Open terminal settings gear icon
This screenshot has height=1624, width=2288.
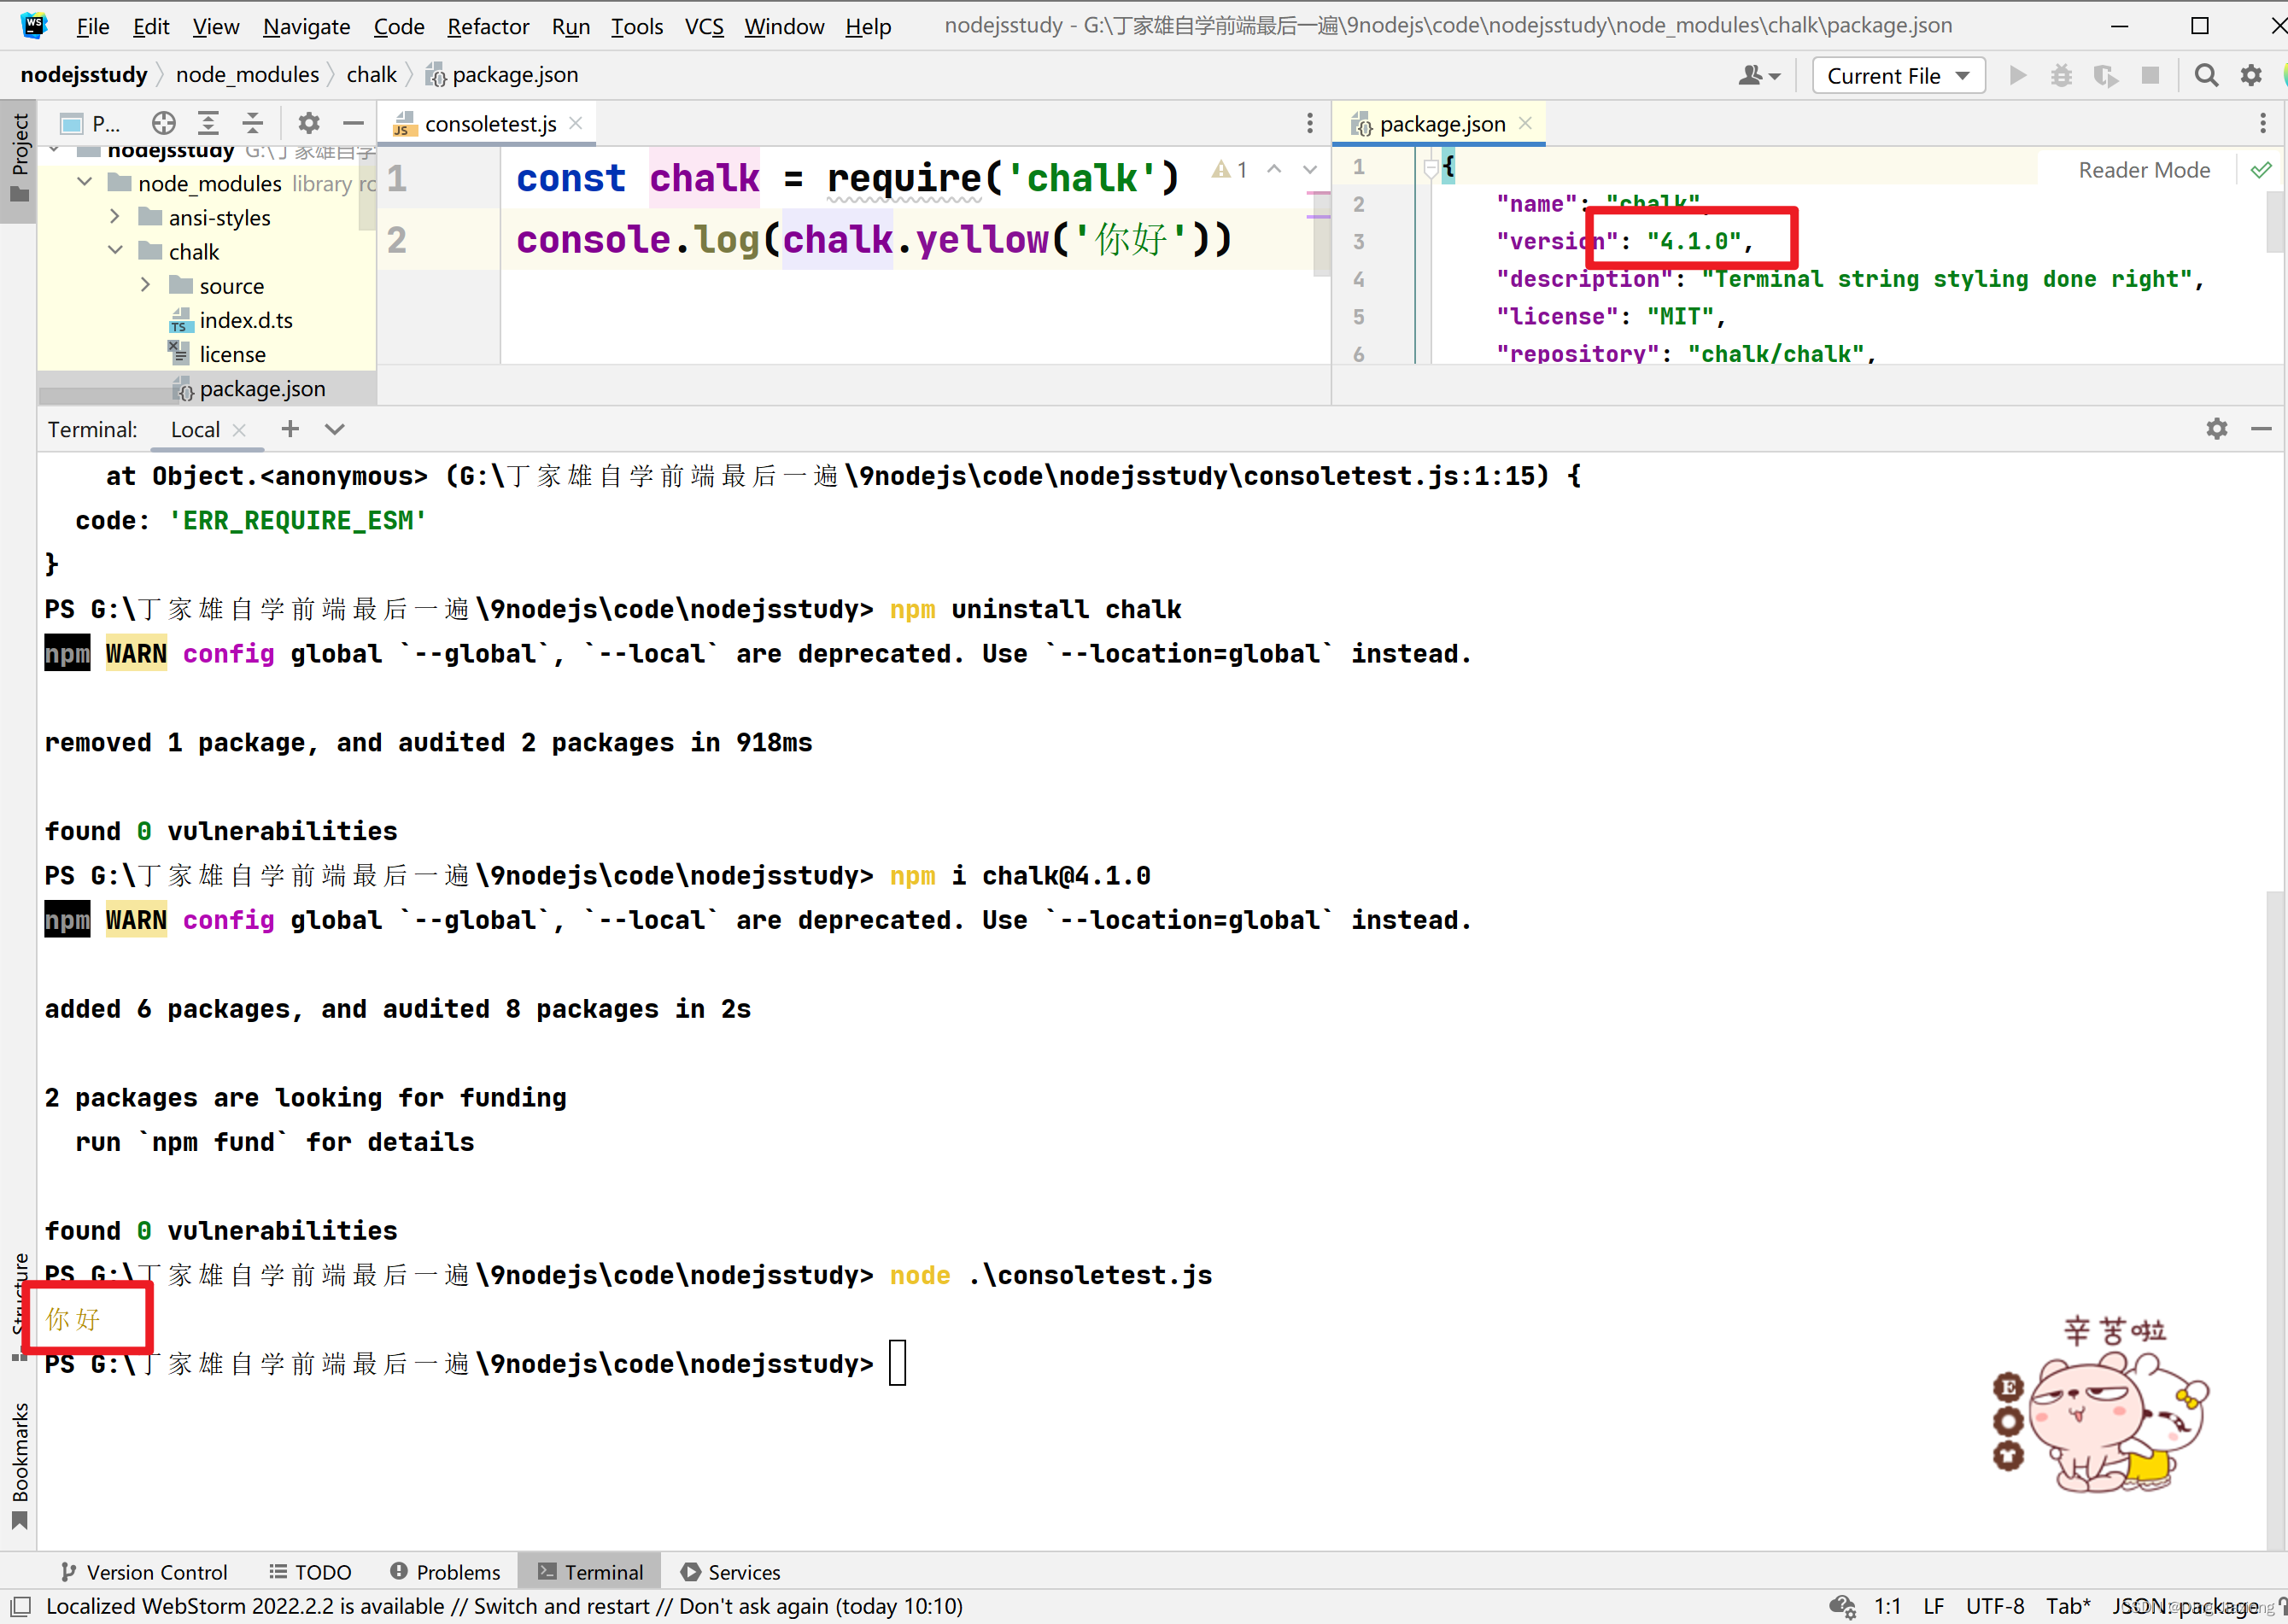pyautogui.click(x=2216, y=429)
